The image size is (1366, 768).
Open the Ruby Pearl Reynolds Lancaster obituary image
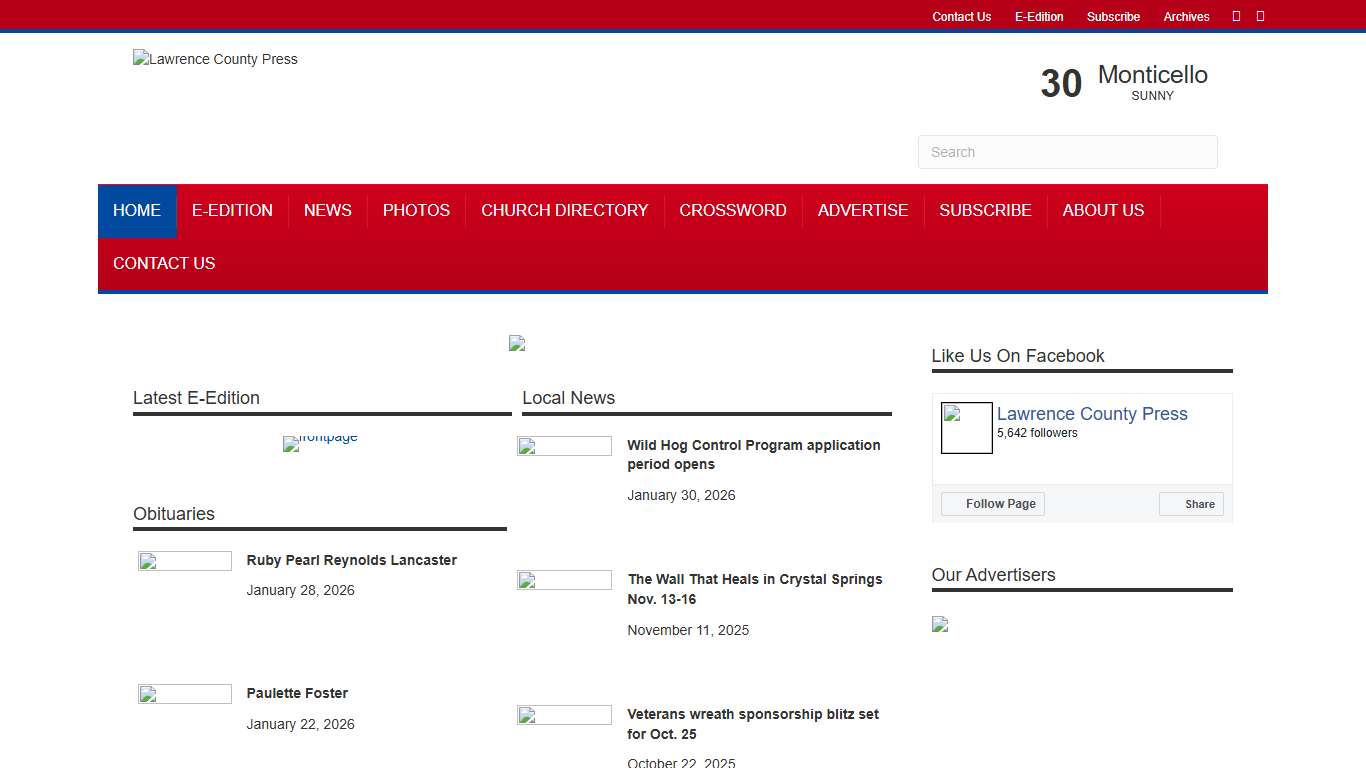[x=185, y=561]
